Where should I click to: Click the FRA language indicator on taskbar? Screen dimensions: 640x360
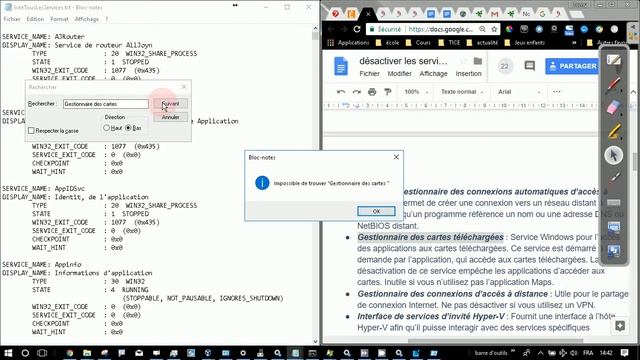tap(588, 353)
